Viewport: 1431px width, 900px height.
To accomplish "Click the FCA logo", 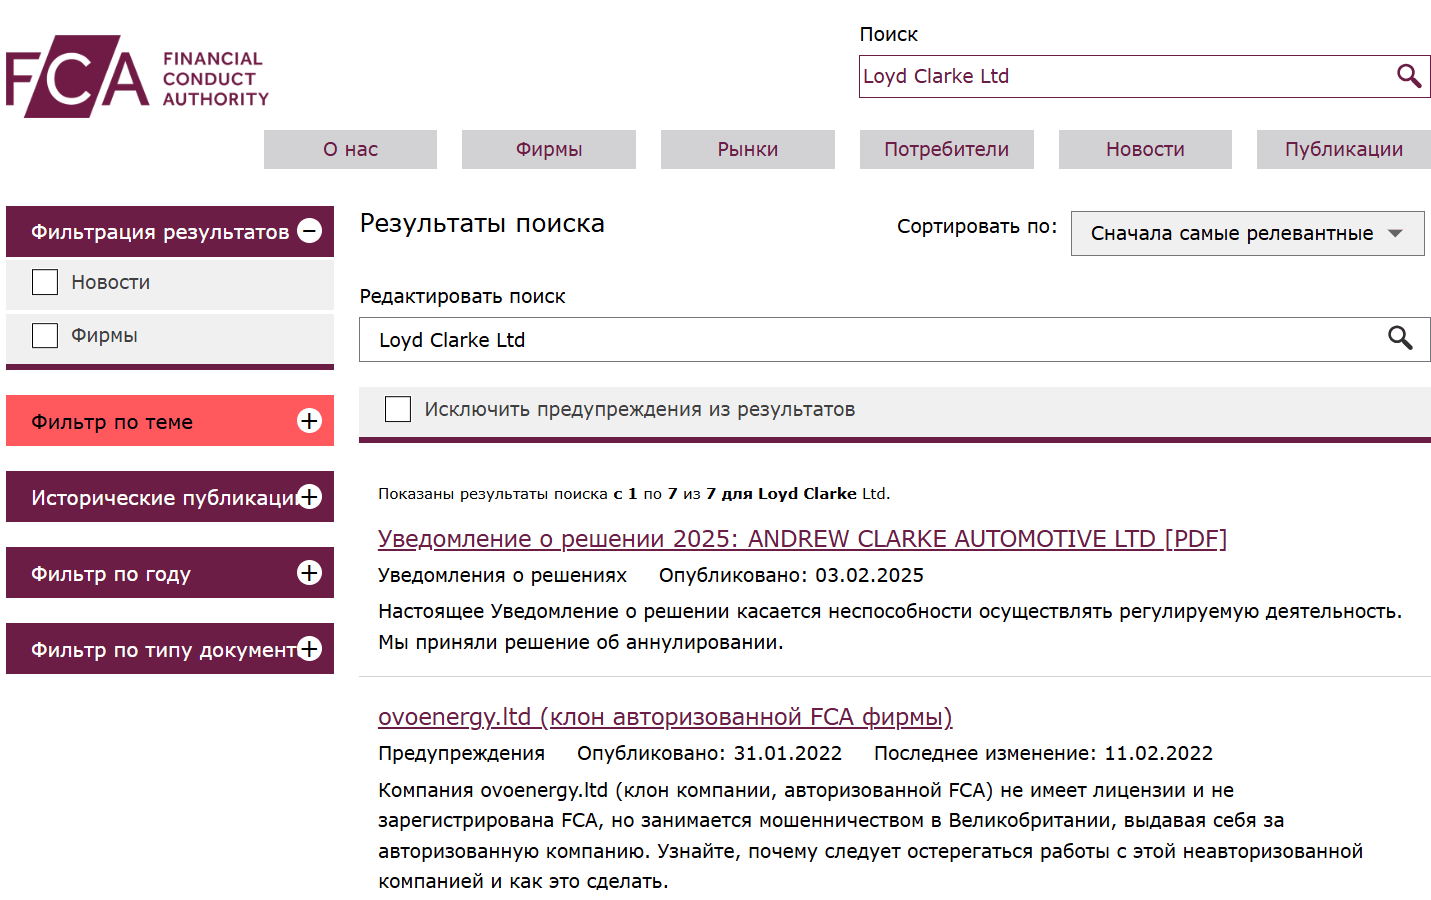I will point(137,77).
